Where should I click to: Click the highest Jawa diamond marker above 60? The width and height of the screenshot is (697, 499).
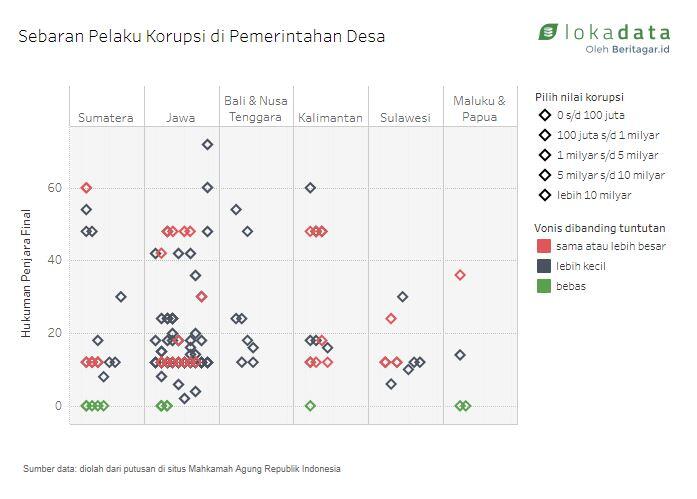tap(207, 144)
